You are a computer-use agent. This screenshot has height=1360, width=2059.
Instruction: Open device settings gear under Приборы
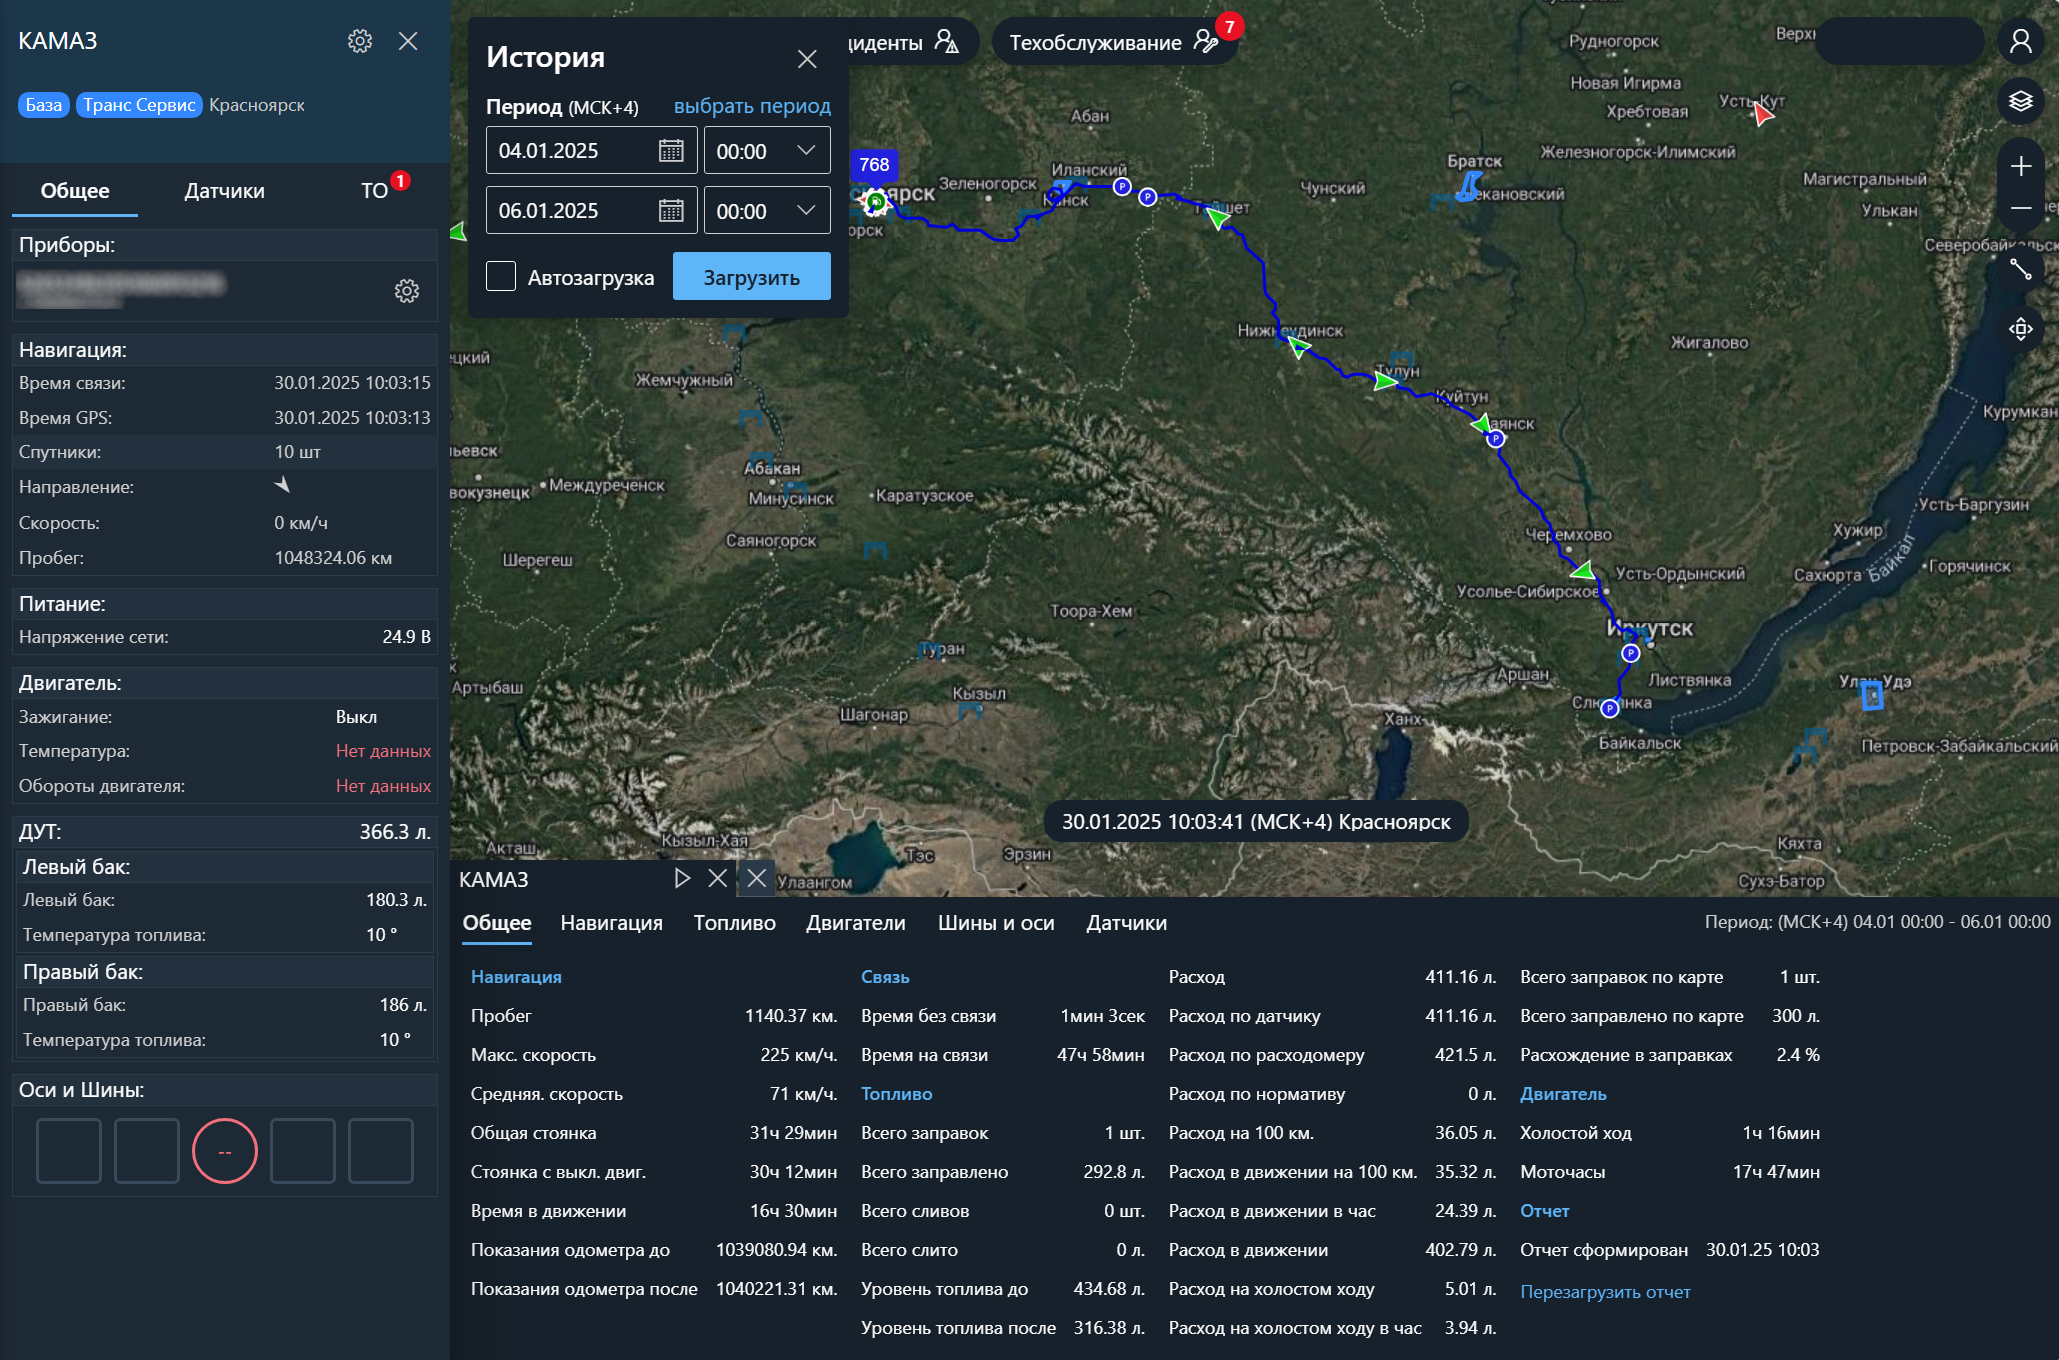(406, 291)
